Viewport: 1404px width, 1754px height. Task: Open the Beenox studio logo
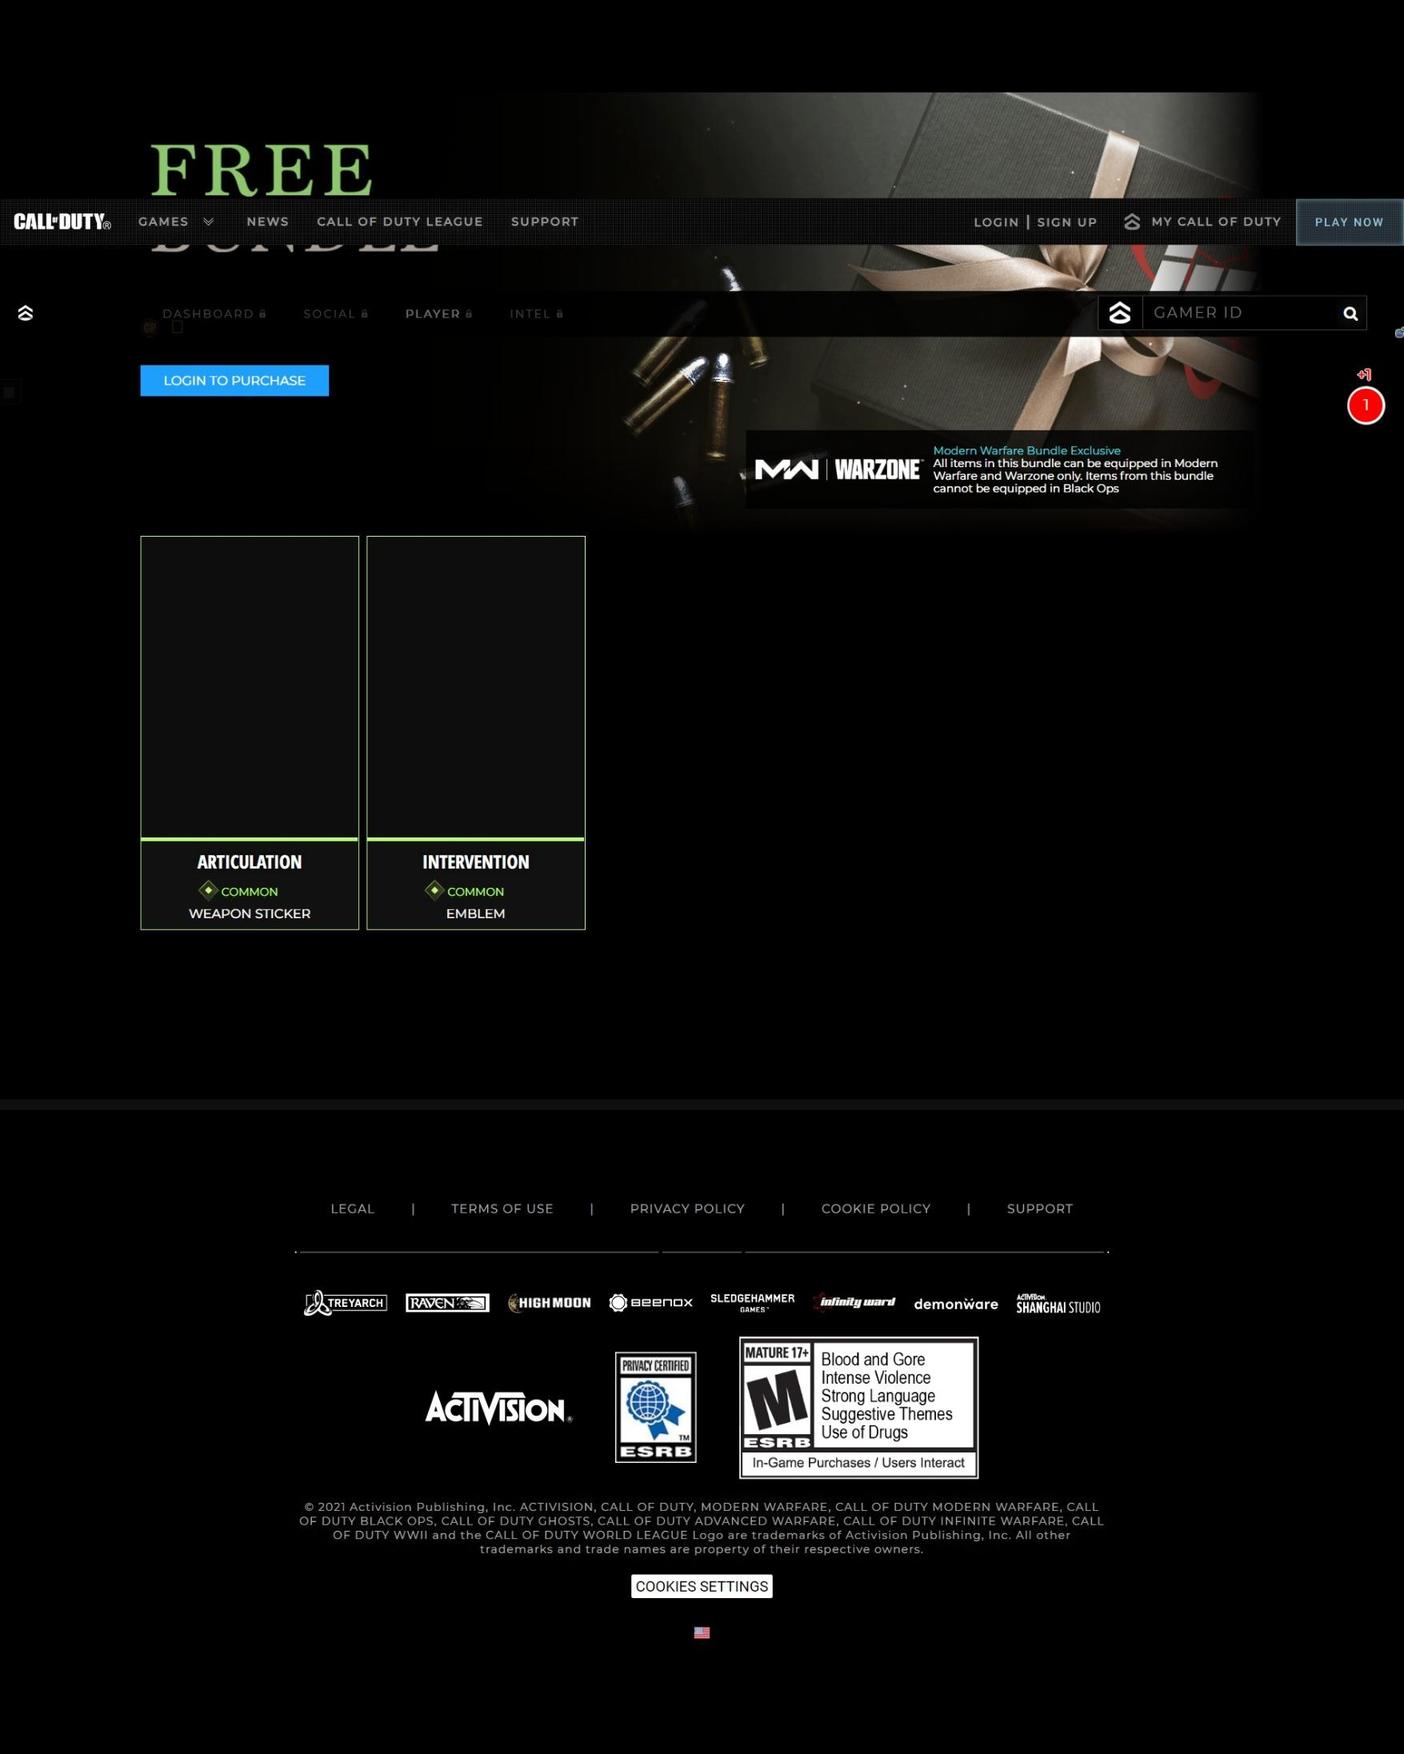tap(650, 1302)
